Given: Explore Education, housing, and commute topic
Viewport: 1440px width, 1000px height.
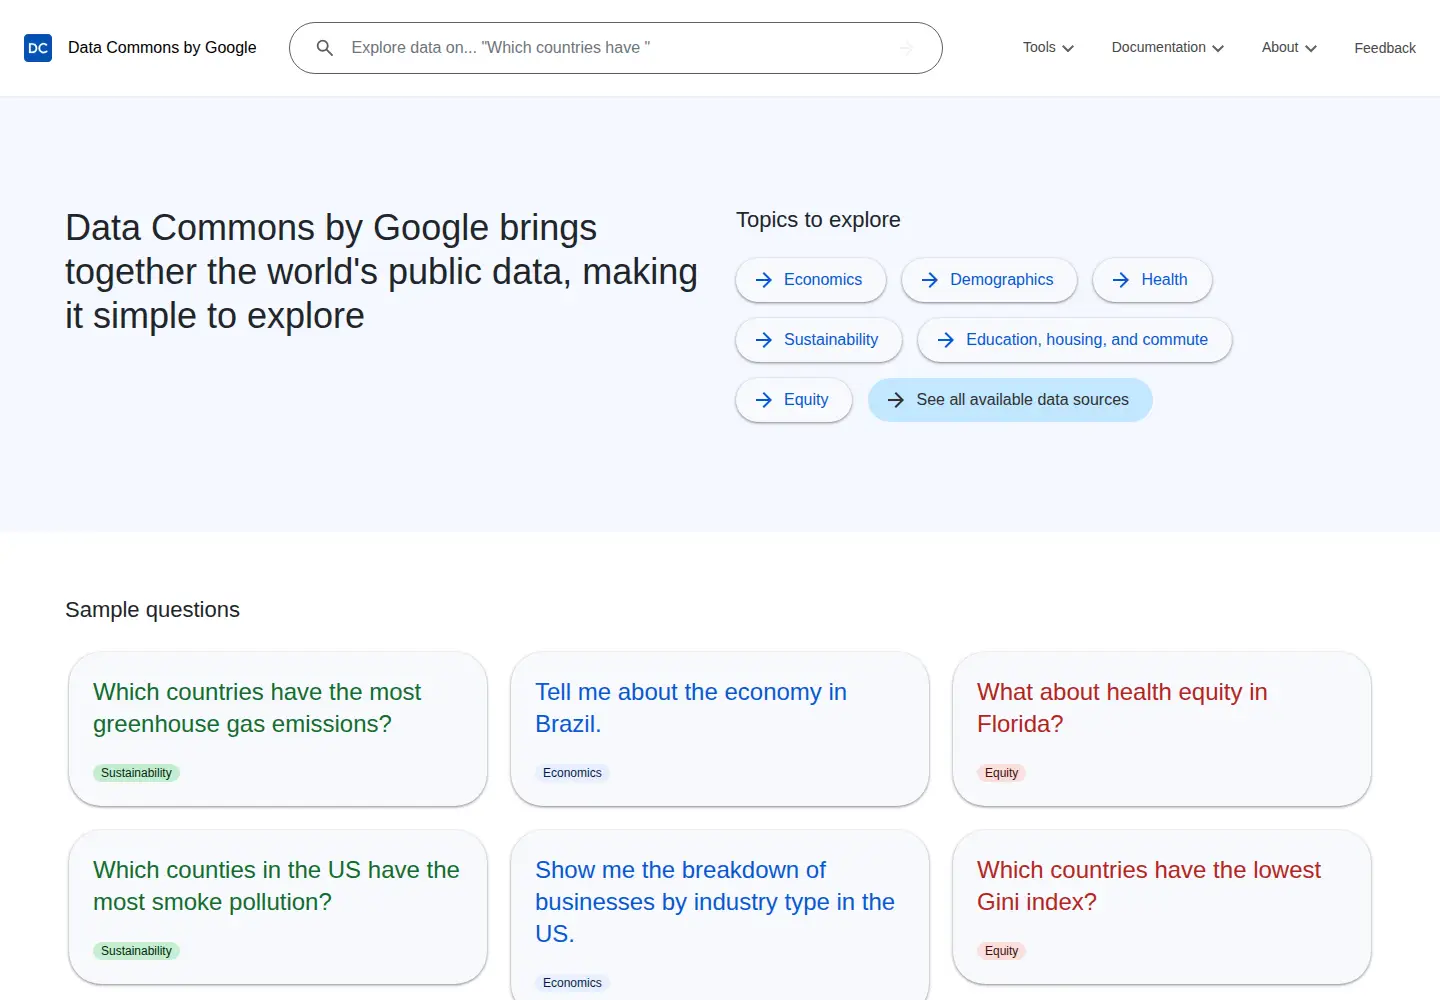Looking at the screenshot, I should 1075,340.
